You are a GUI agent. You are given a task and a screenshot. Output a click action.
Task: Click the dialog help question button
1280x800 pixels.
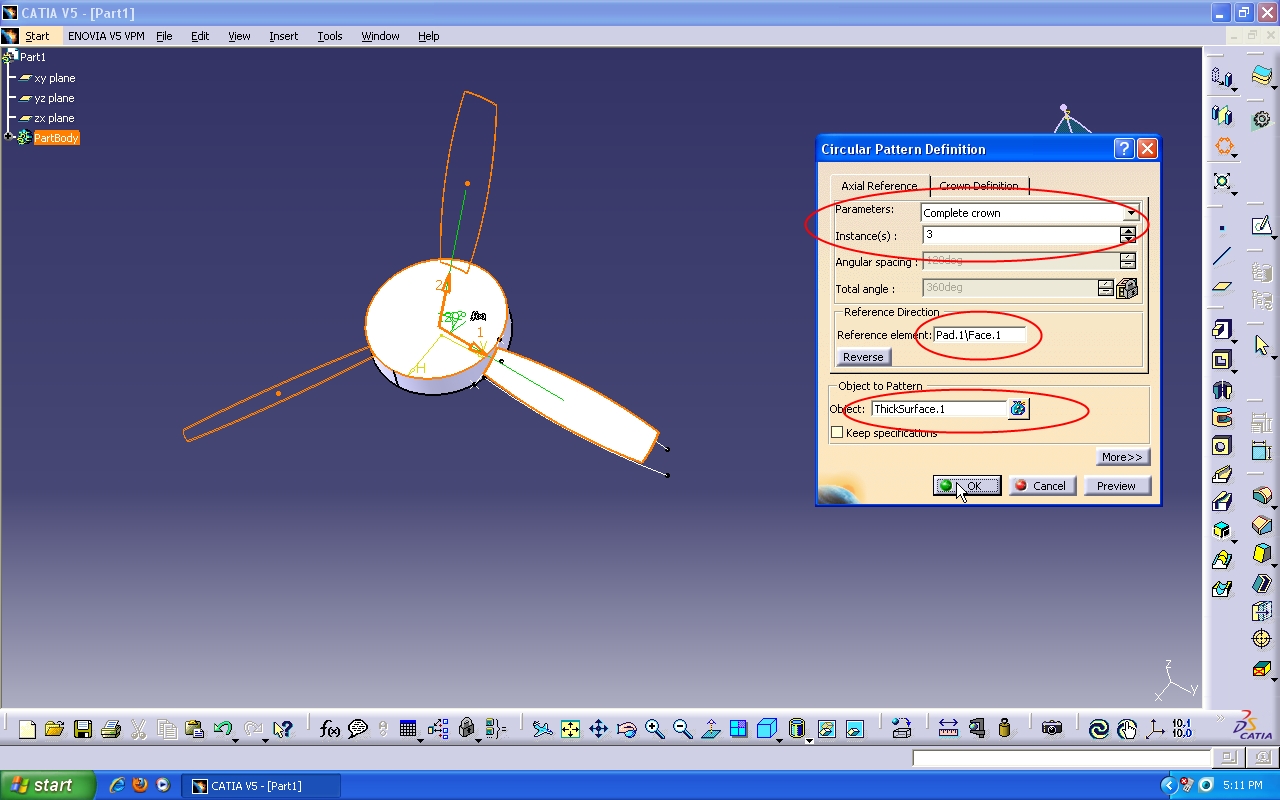tap(1124, 149)
